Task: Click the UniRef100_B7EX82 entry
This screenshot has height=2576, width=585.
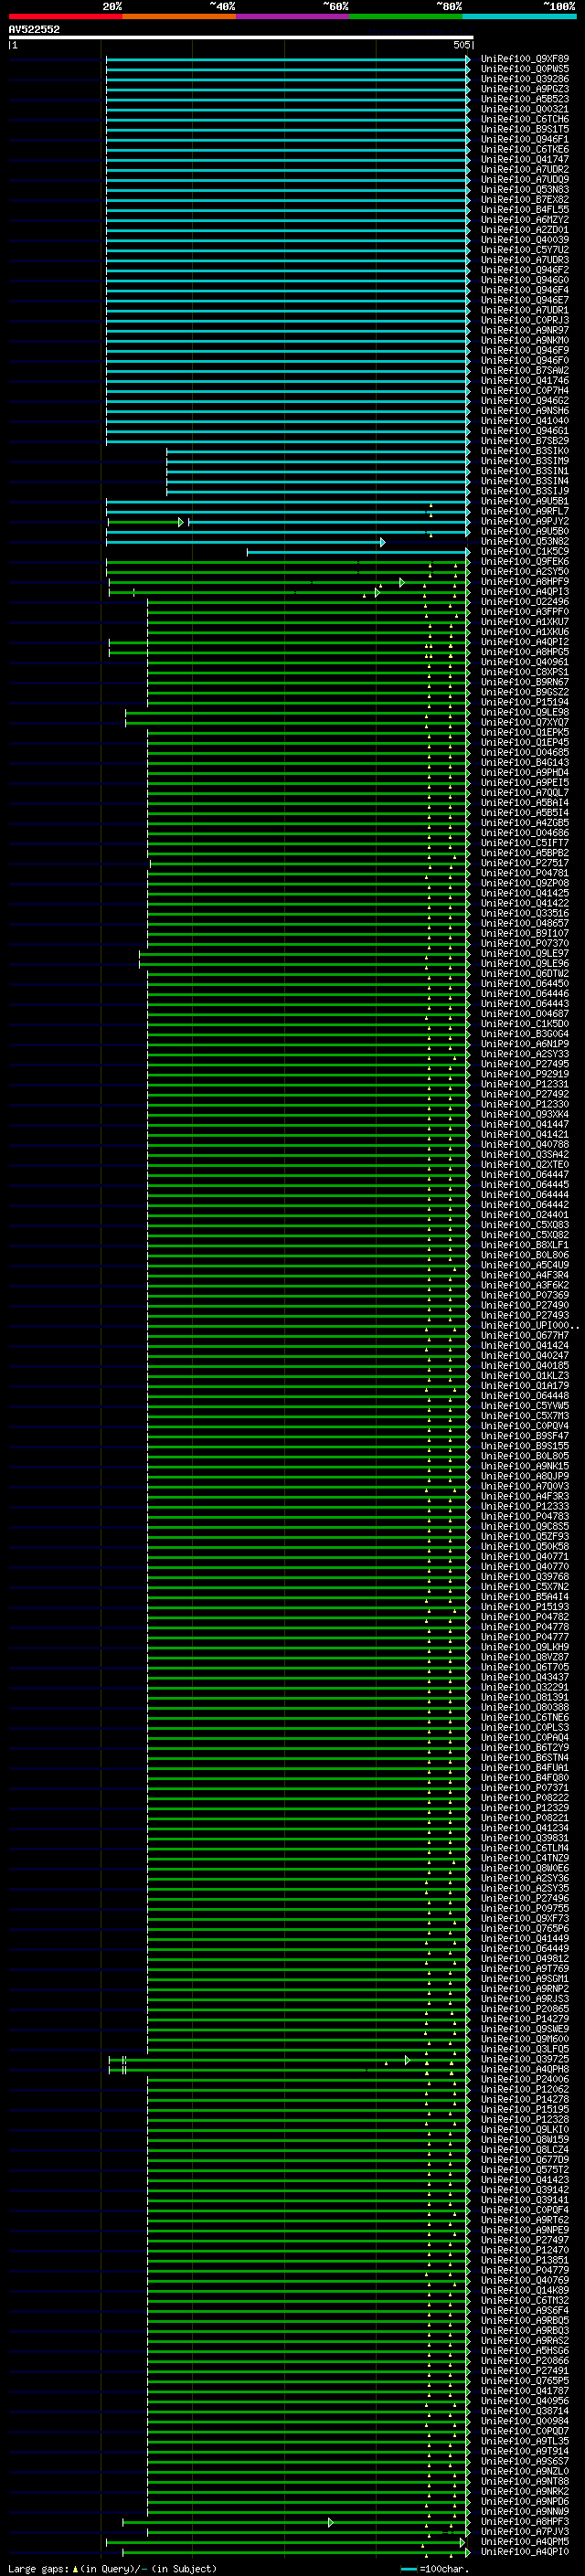Action: (524, 199)
